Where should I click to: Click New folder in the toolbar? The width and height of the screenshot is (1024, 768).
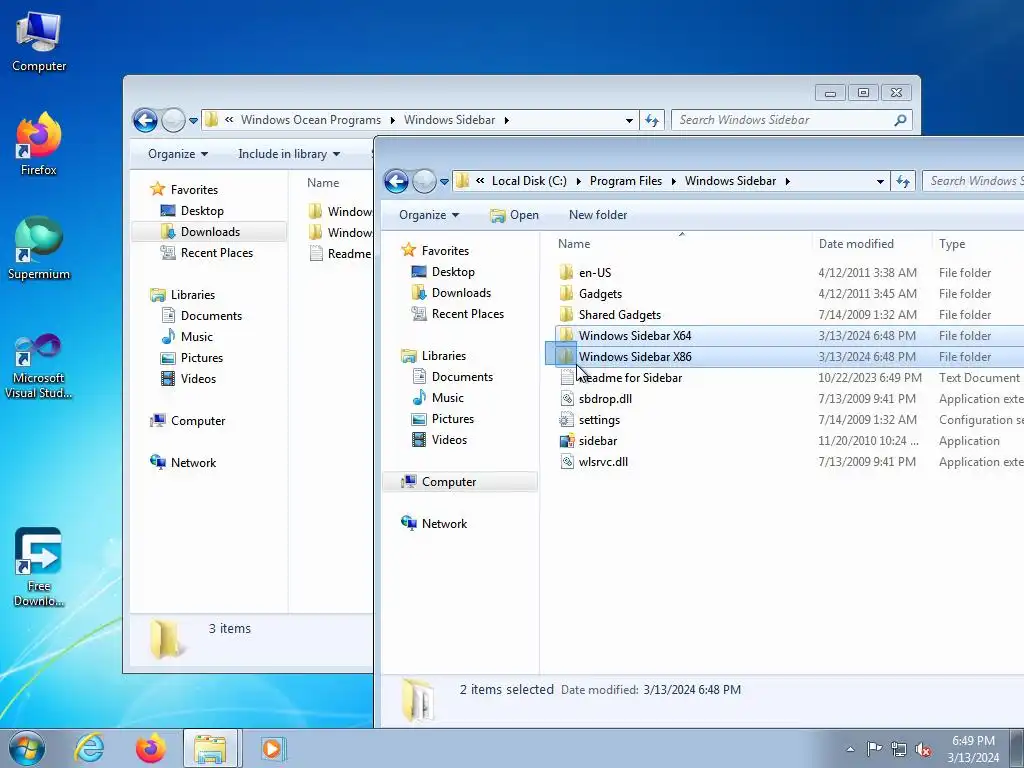coord(598,215)
